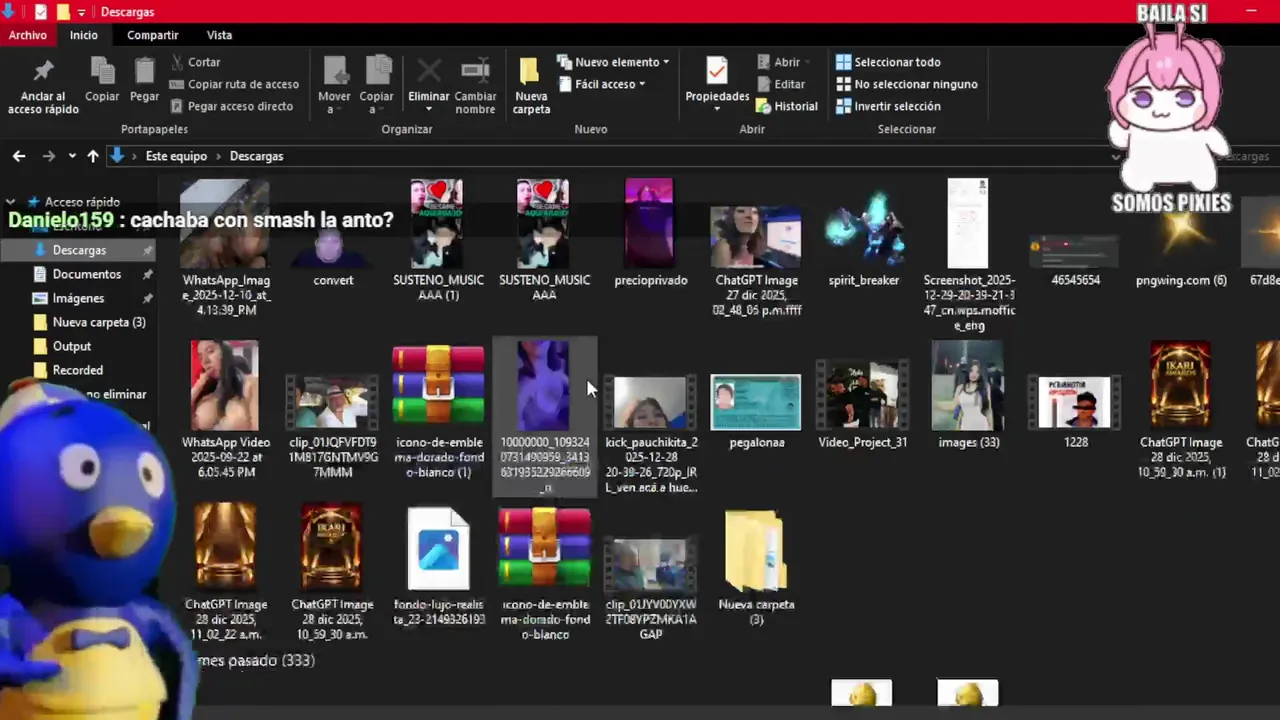Open recent locations dropdown arrow
Image resolution: width=1280 pixels, height=720 pixels.
(72, 156)
